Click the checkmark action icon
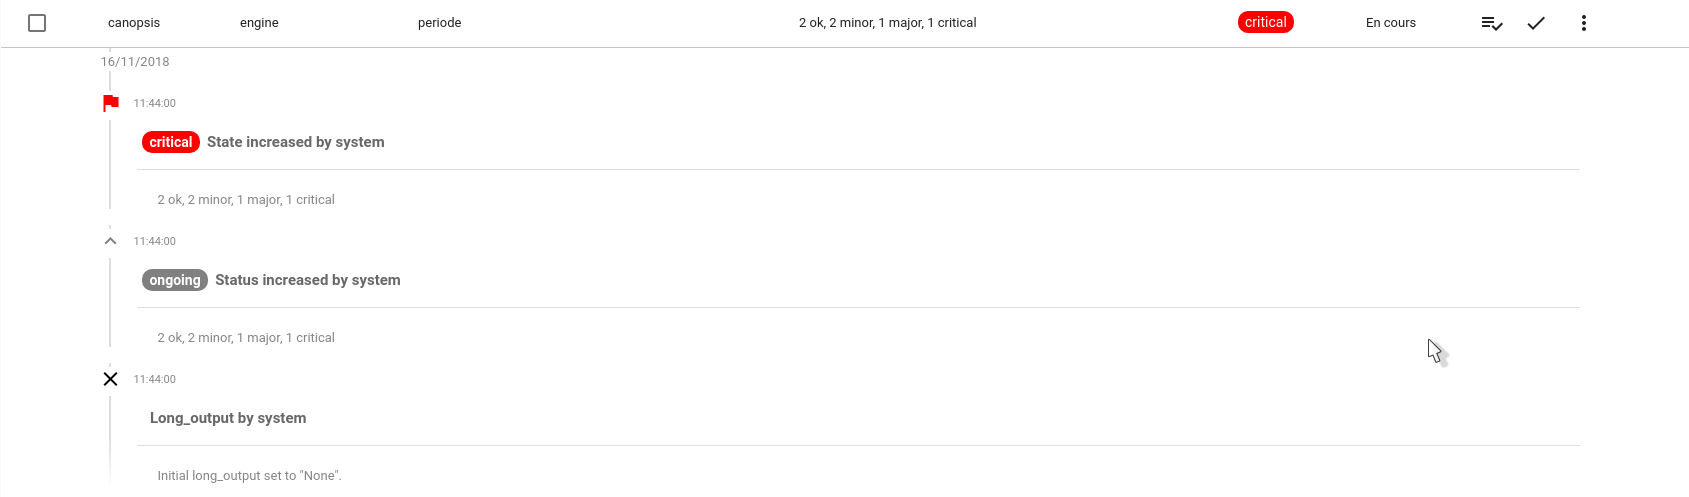1689x497 pixels. [1536, 23]
